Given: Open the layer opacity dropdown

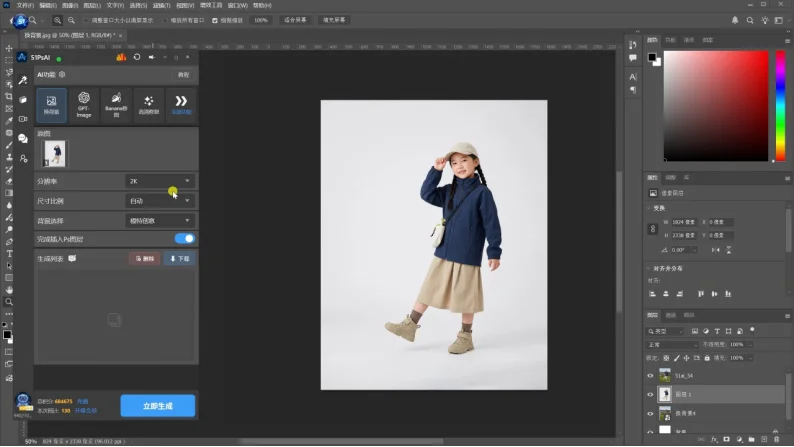Looking at the screenshot, I should coord(750,345).
